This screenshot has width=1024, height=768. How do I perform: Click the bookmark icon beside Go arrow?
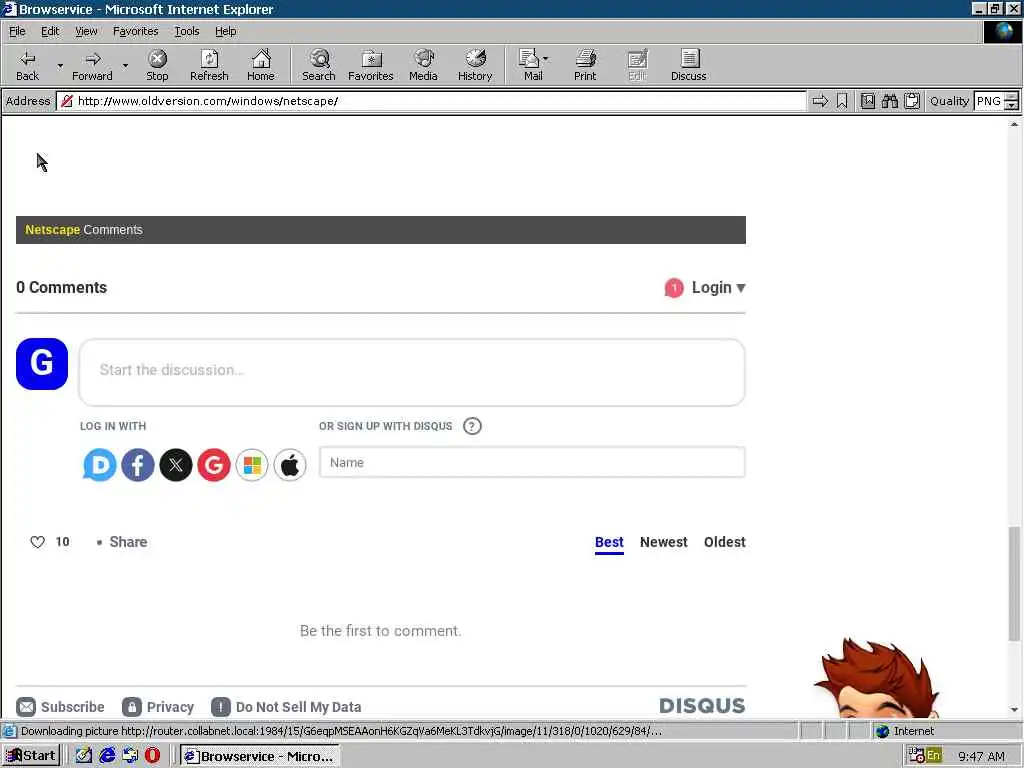click(x=842, y=101)
